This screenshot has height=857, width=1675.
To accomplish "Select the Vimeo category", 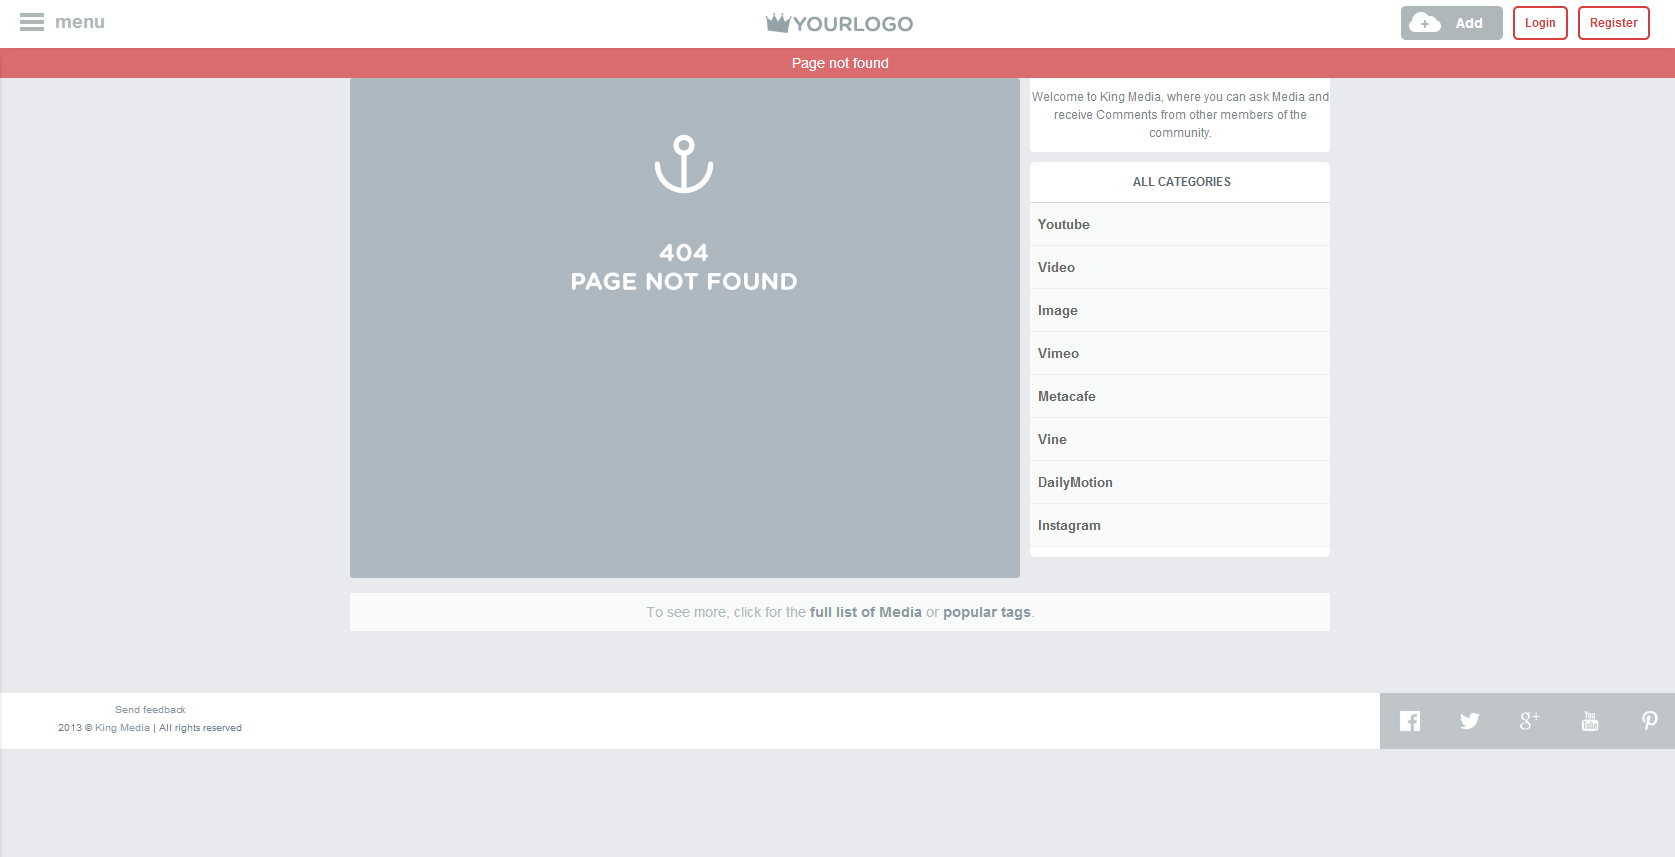I will (x=1058, y=354).
